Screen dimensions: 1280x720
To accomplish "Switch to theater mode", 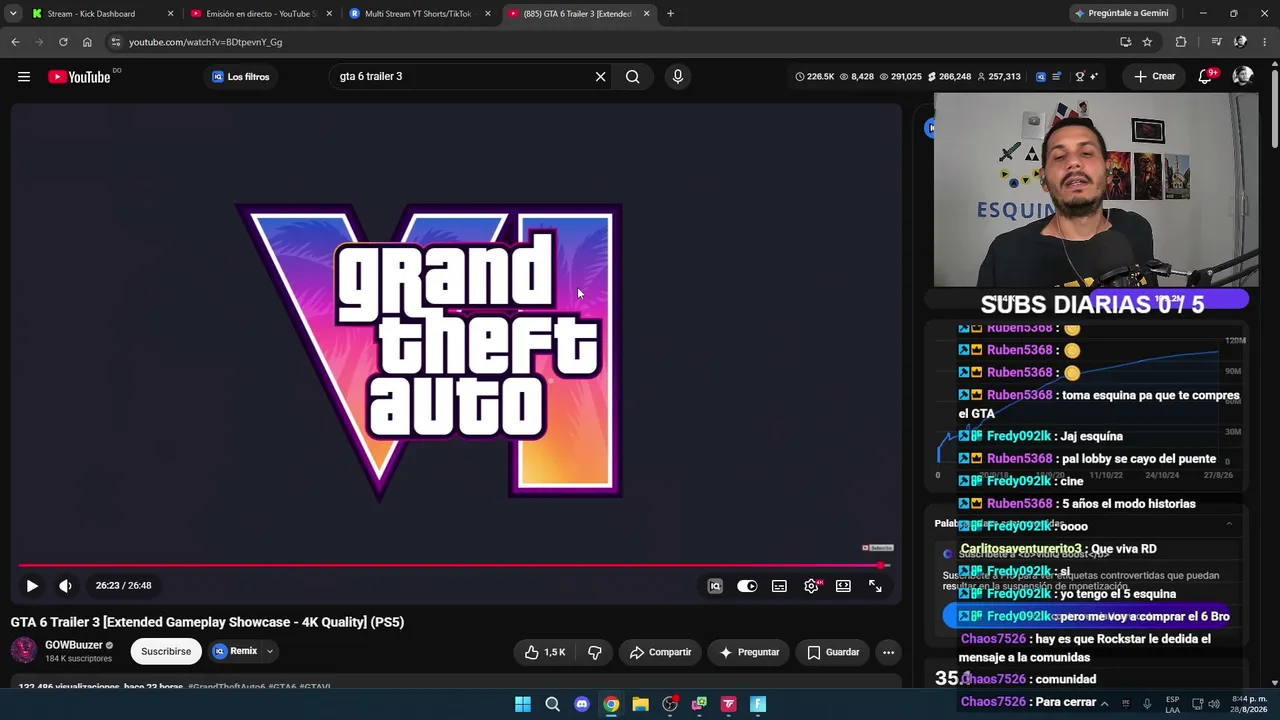I will 843,586.
